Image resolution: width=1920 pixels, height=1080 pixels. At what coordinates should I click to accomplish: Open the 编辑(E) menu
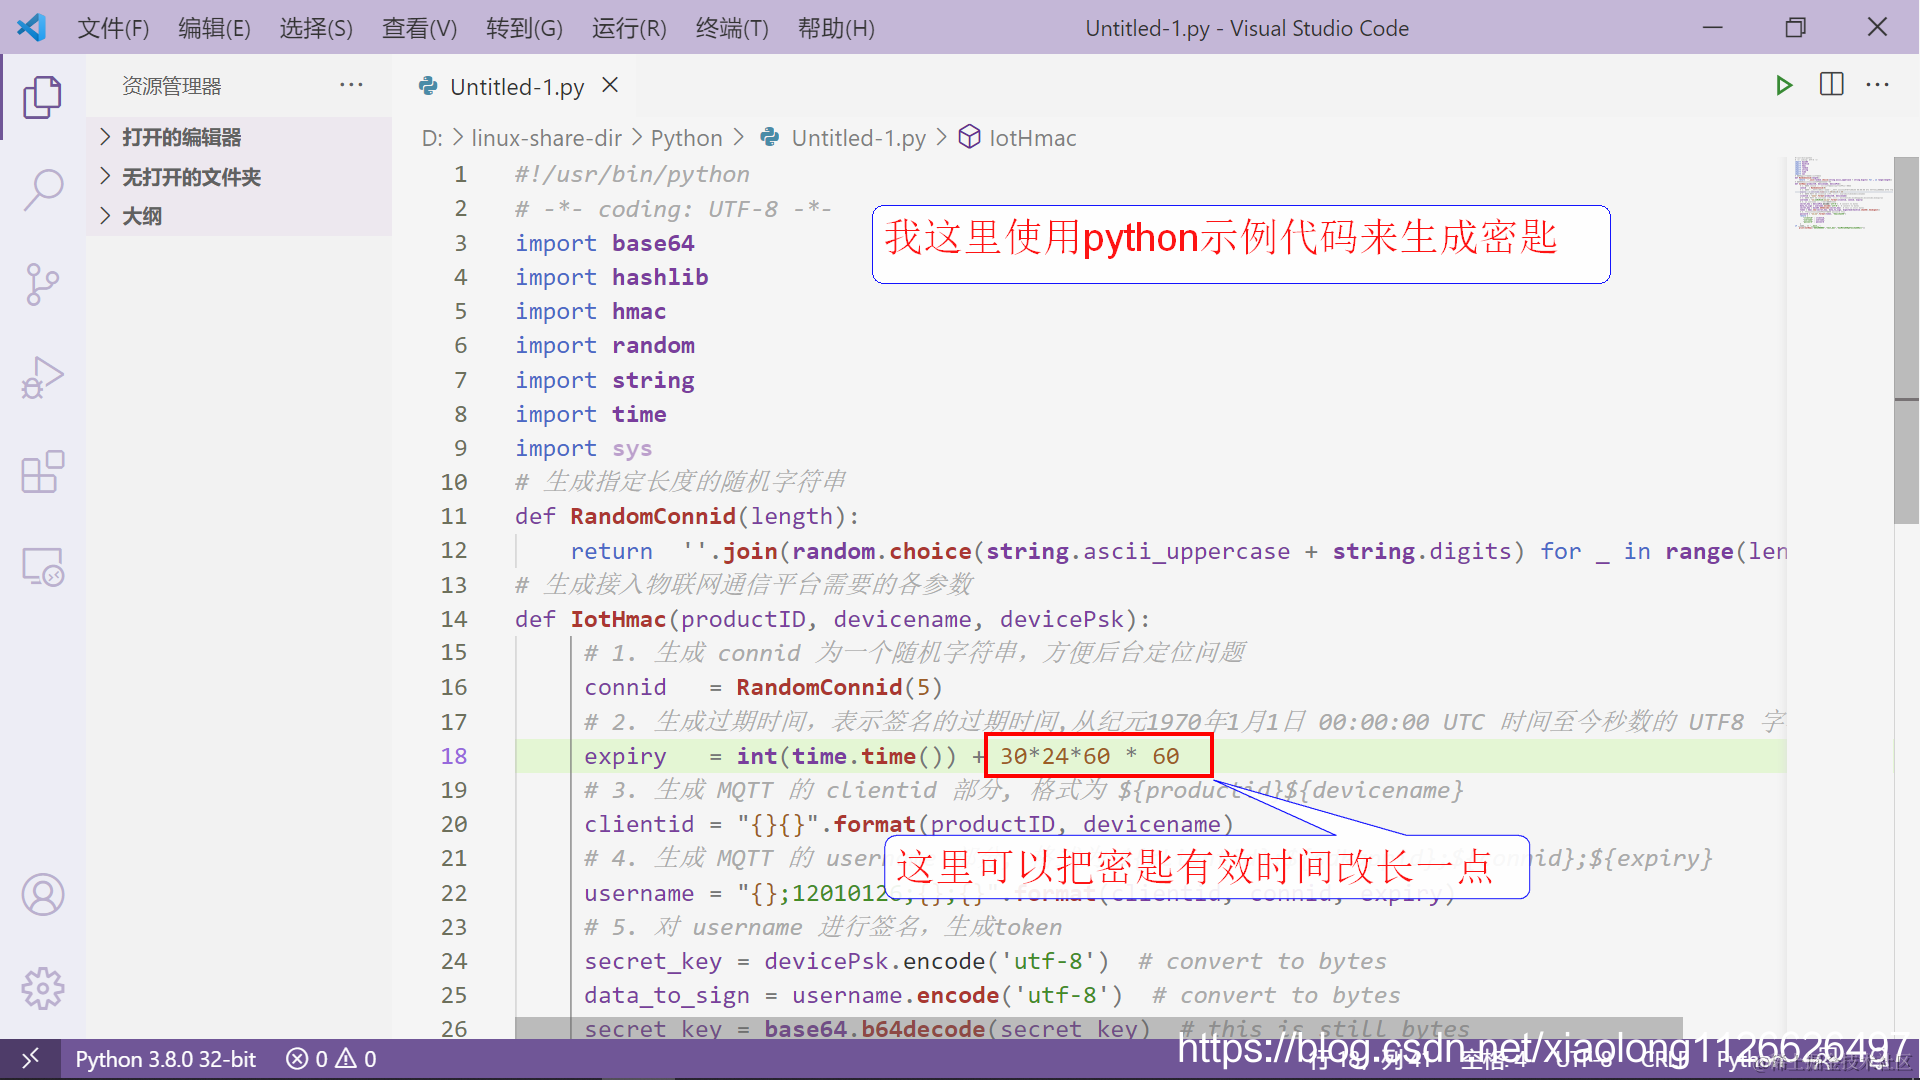pyautogui.click(x=214, y=28)
